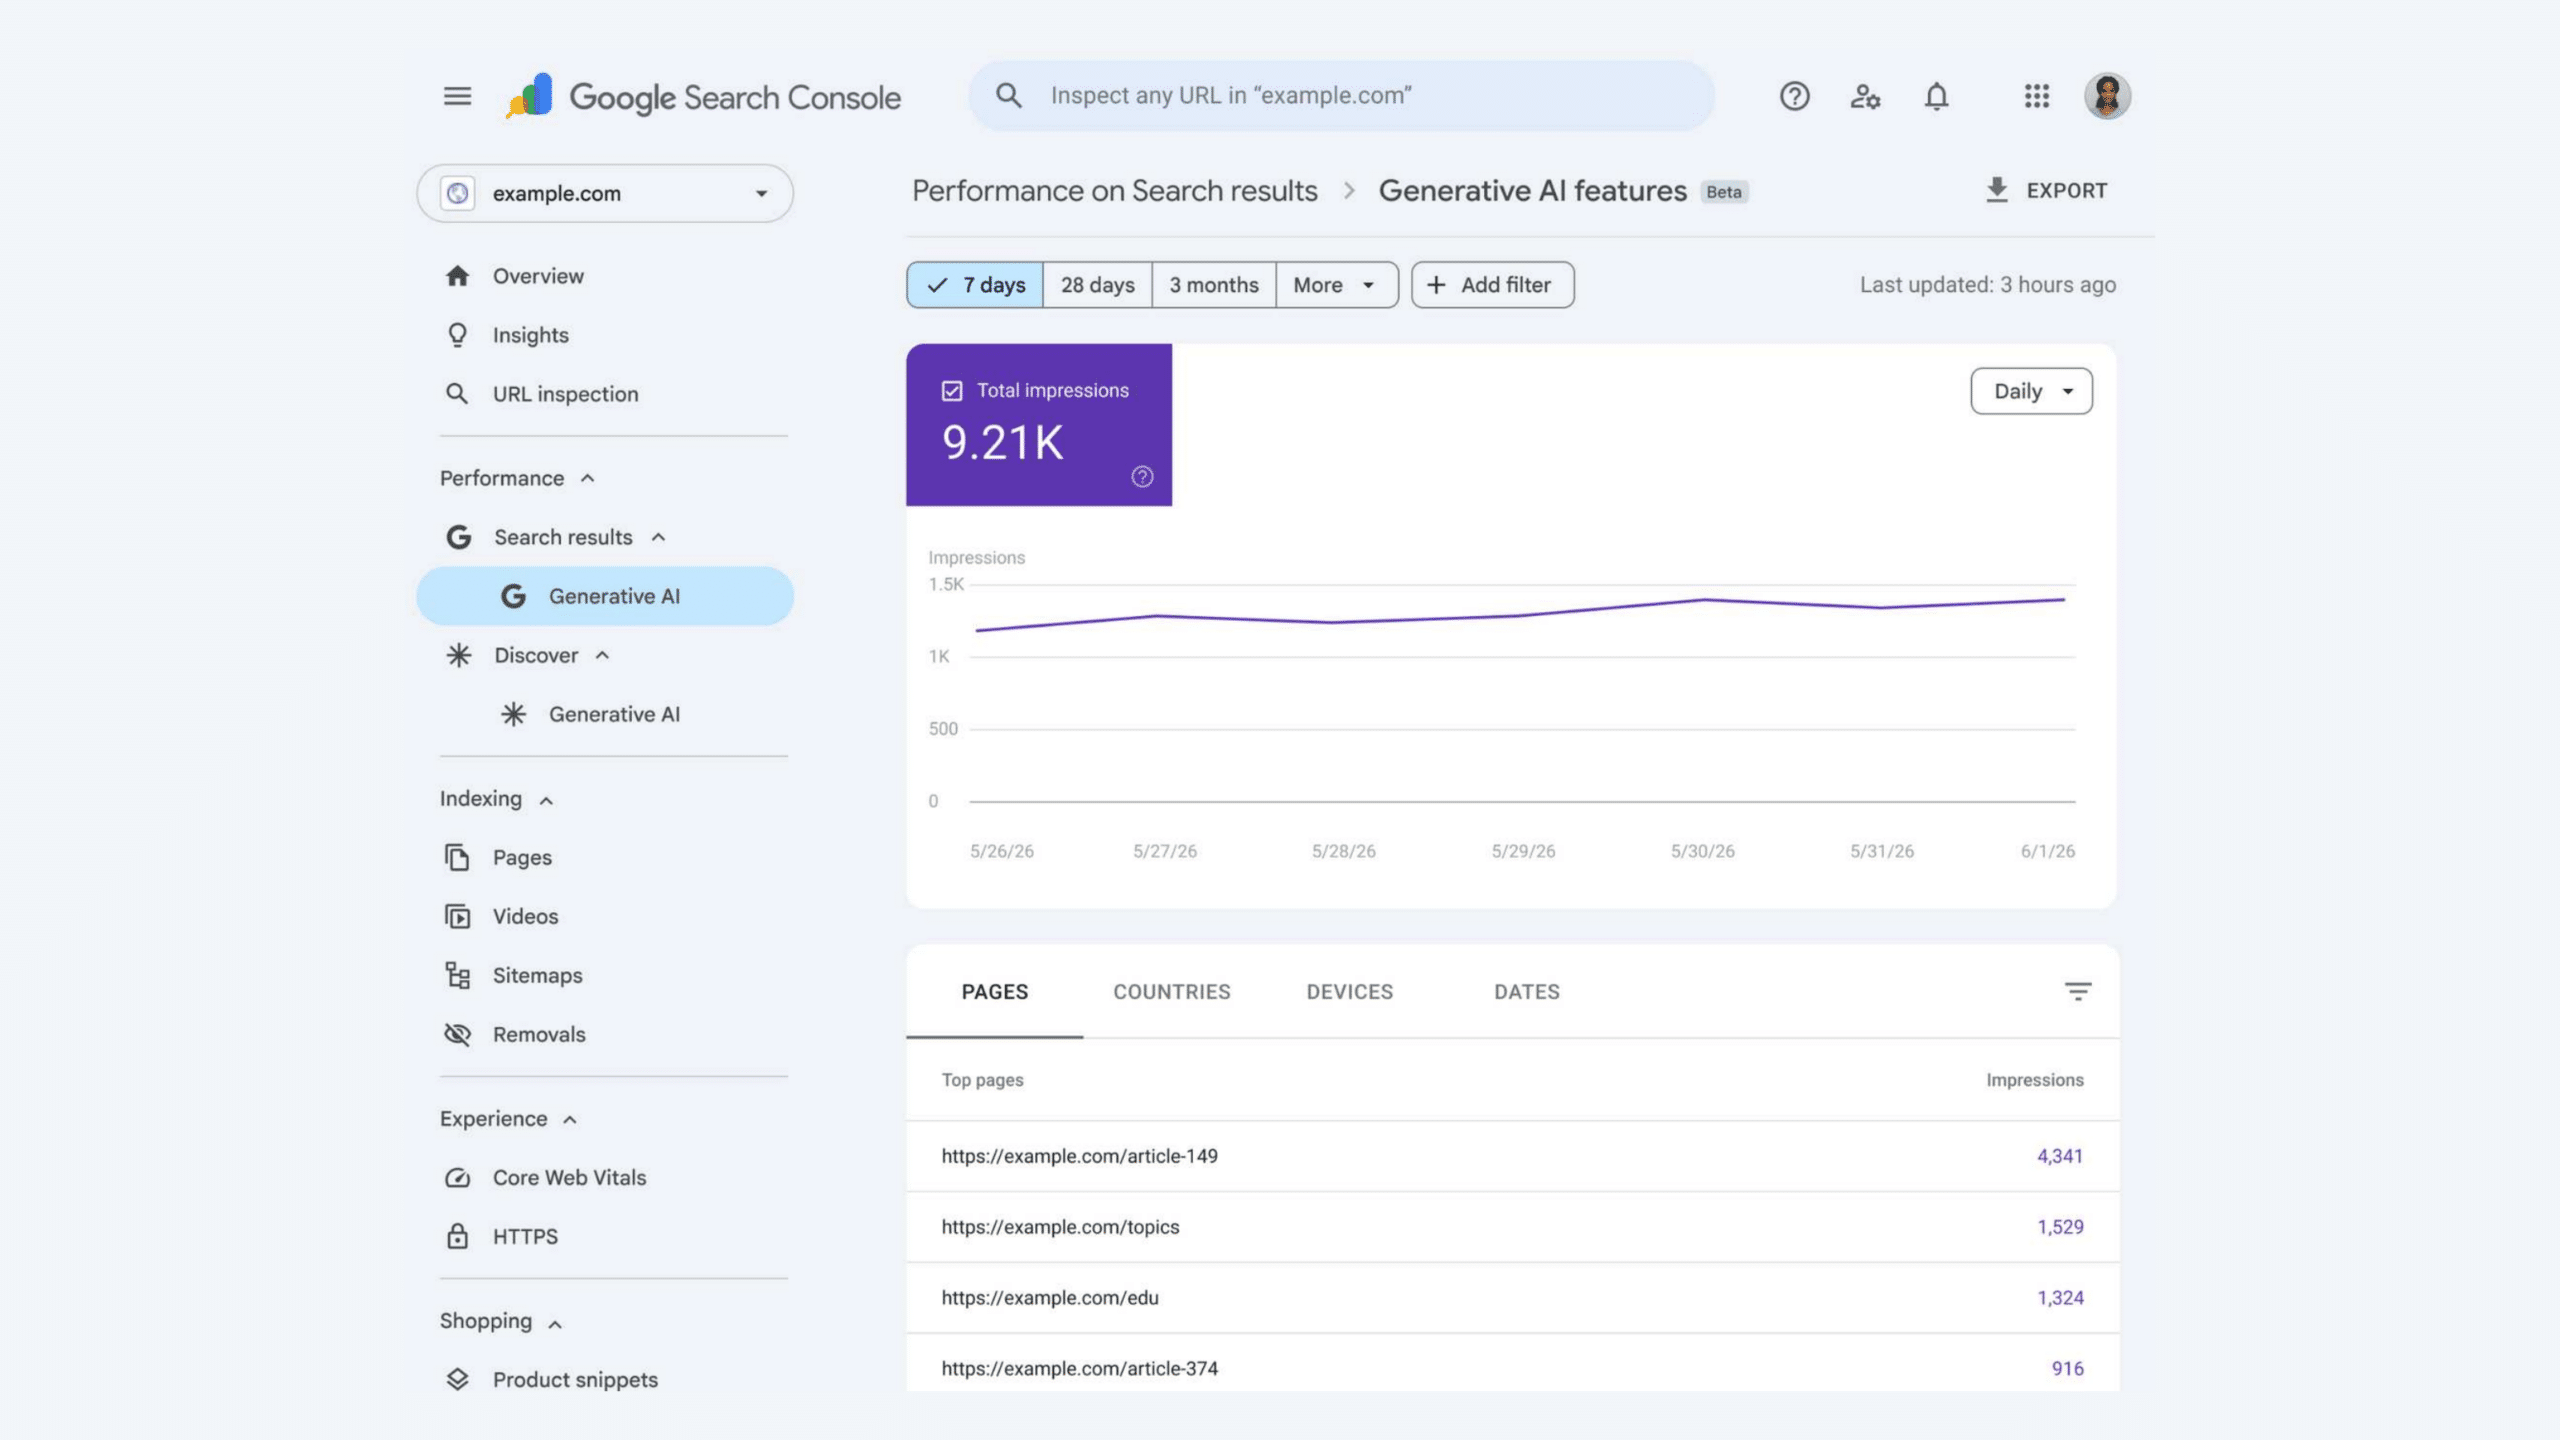Collapse the Indexing section

pyautogui.click(x=546, y=800)
